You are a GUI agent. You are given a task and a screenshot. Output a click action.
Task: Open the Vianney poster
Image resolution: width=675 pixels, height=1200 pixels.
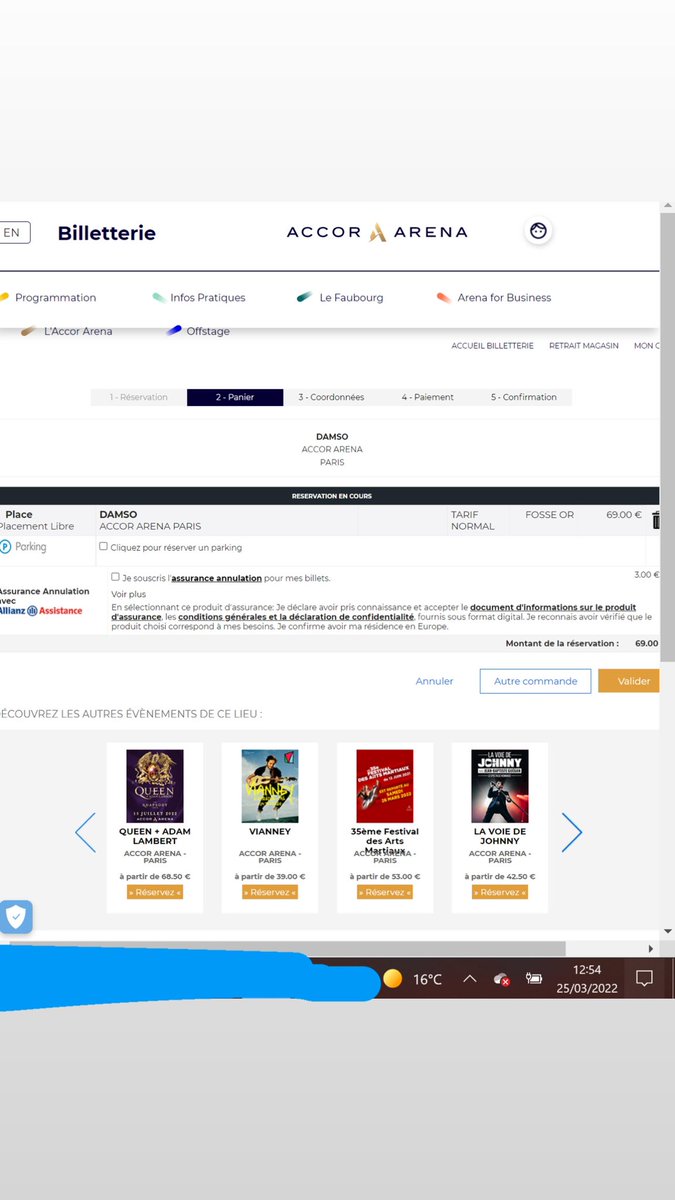270,786
